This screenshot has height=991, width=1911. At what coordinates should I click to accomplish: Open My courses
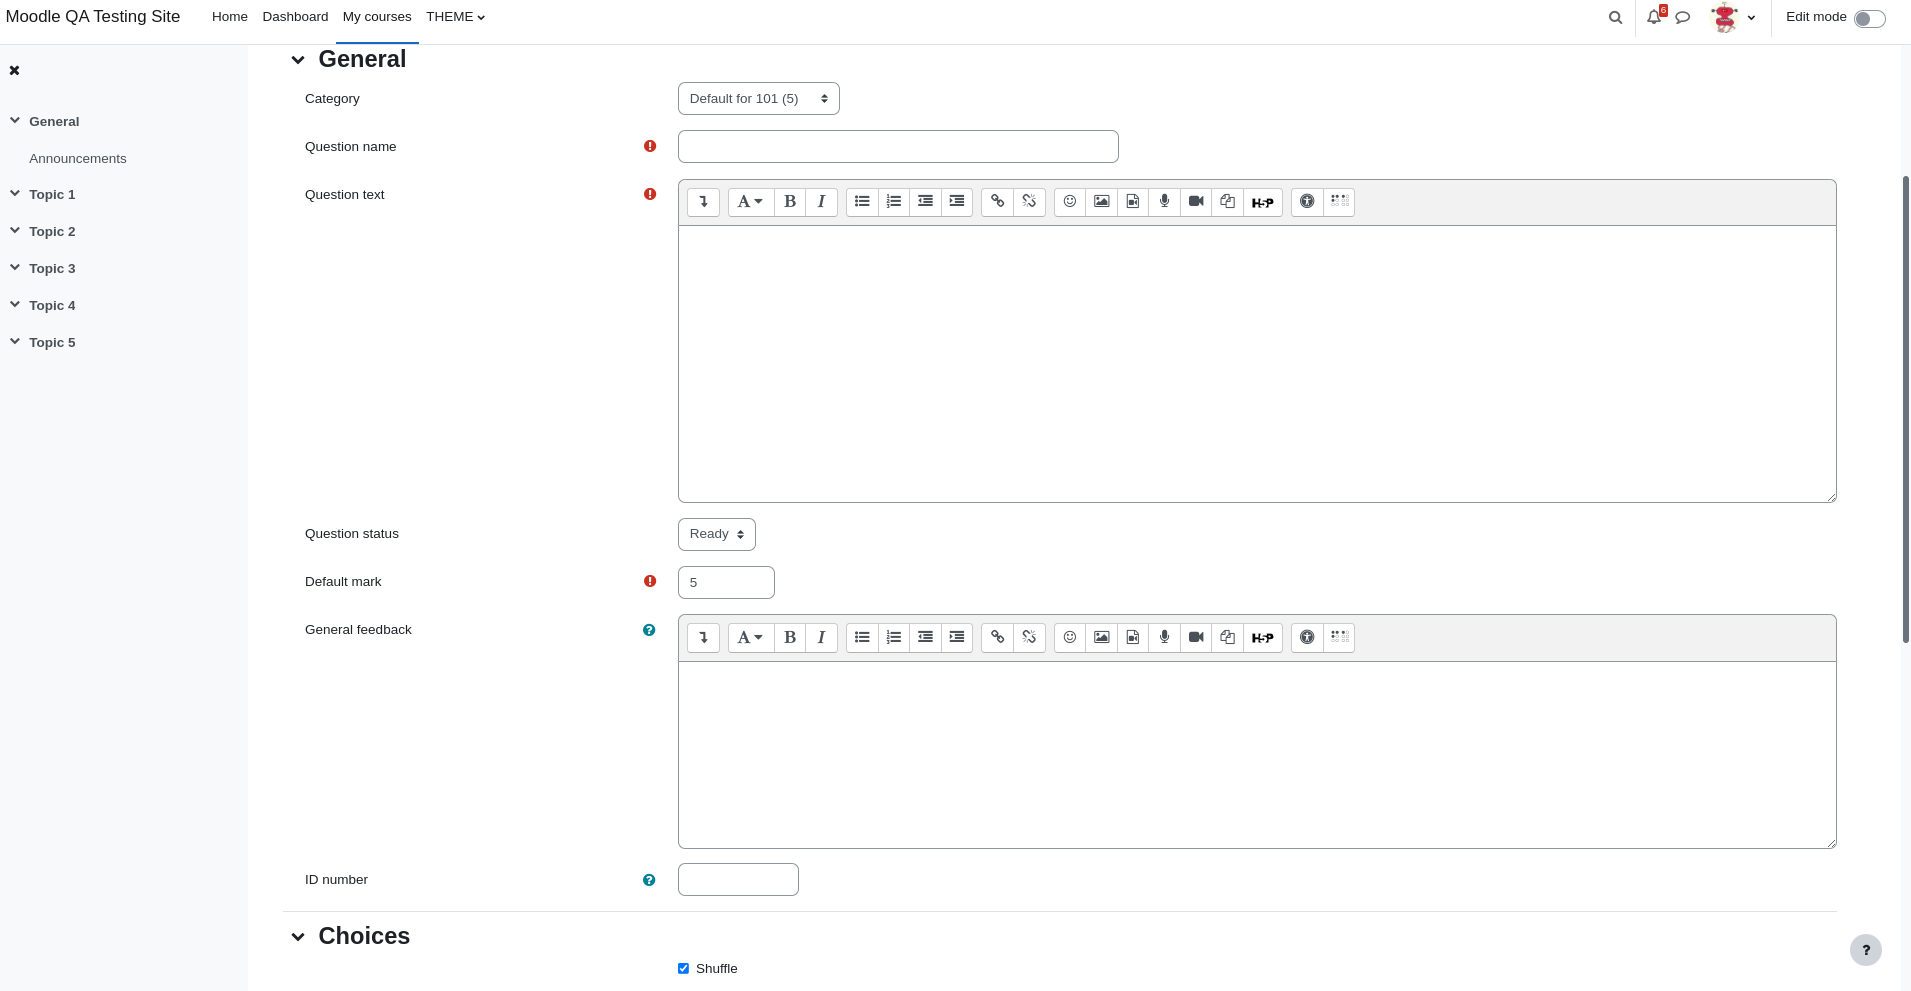coord(377,17)
